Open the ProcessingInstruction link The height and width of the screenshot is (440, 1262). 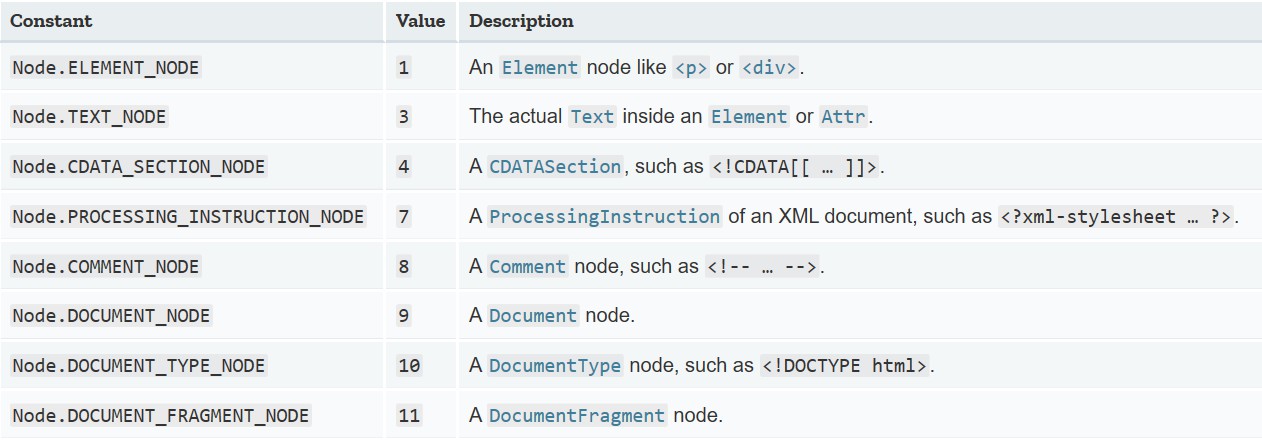point(604,217)
